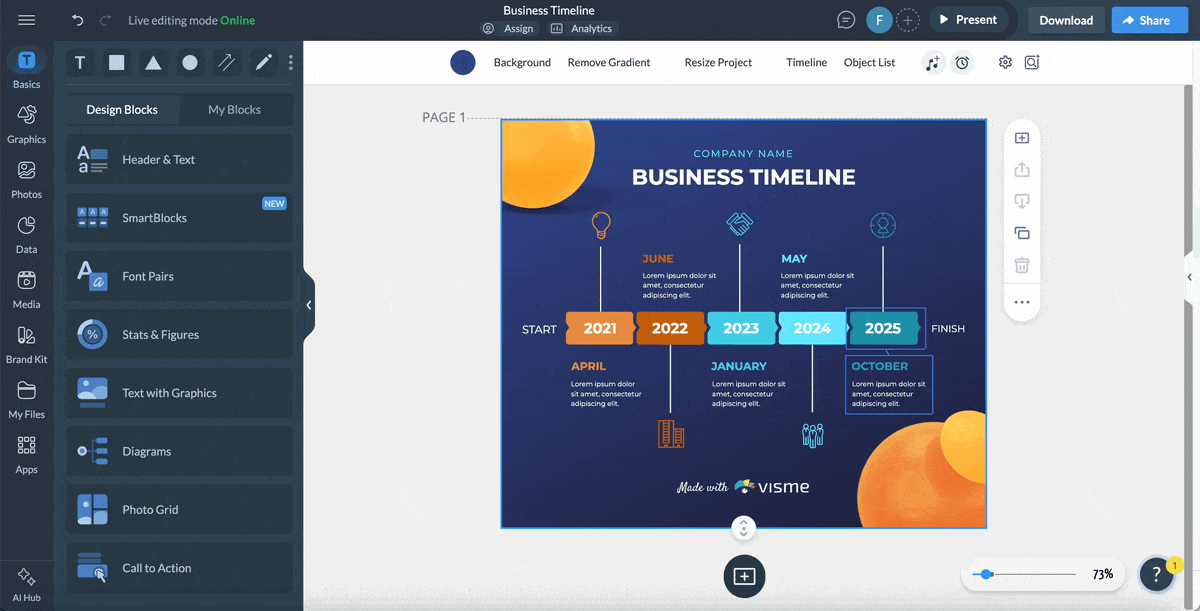1200x611 pixels.
Task: Select the triangle shape tool
Action: [153, 62]
